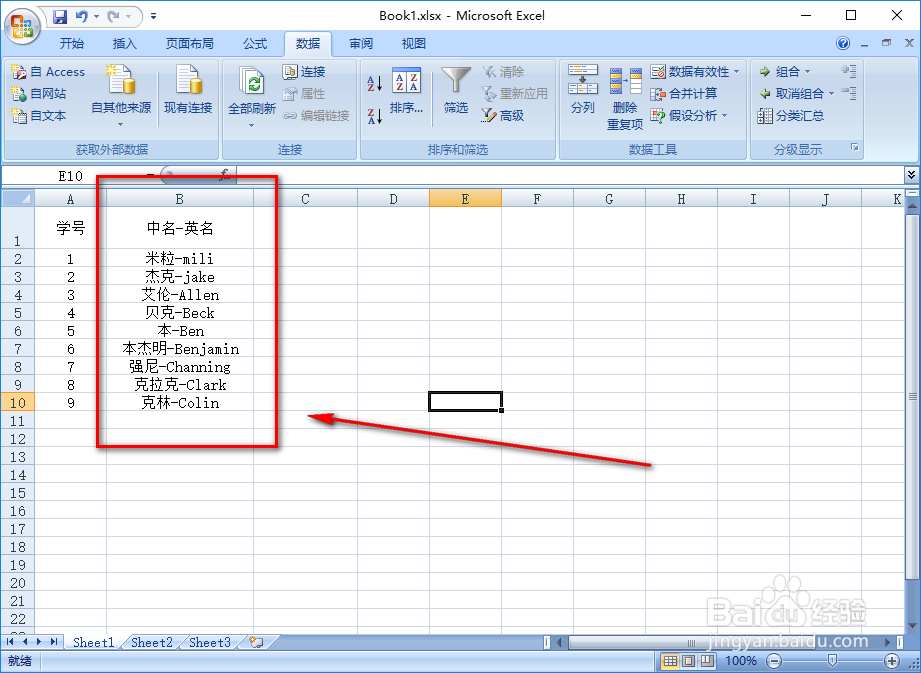Sort descending Z to A
Viewport: 921px width, 673px height.
(374, 116)
